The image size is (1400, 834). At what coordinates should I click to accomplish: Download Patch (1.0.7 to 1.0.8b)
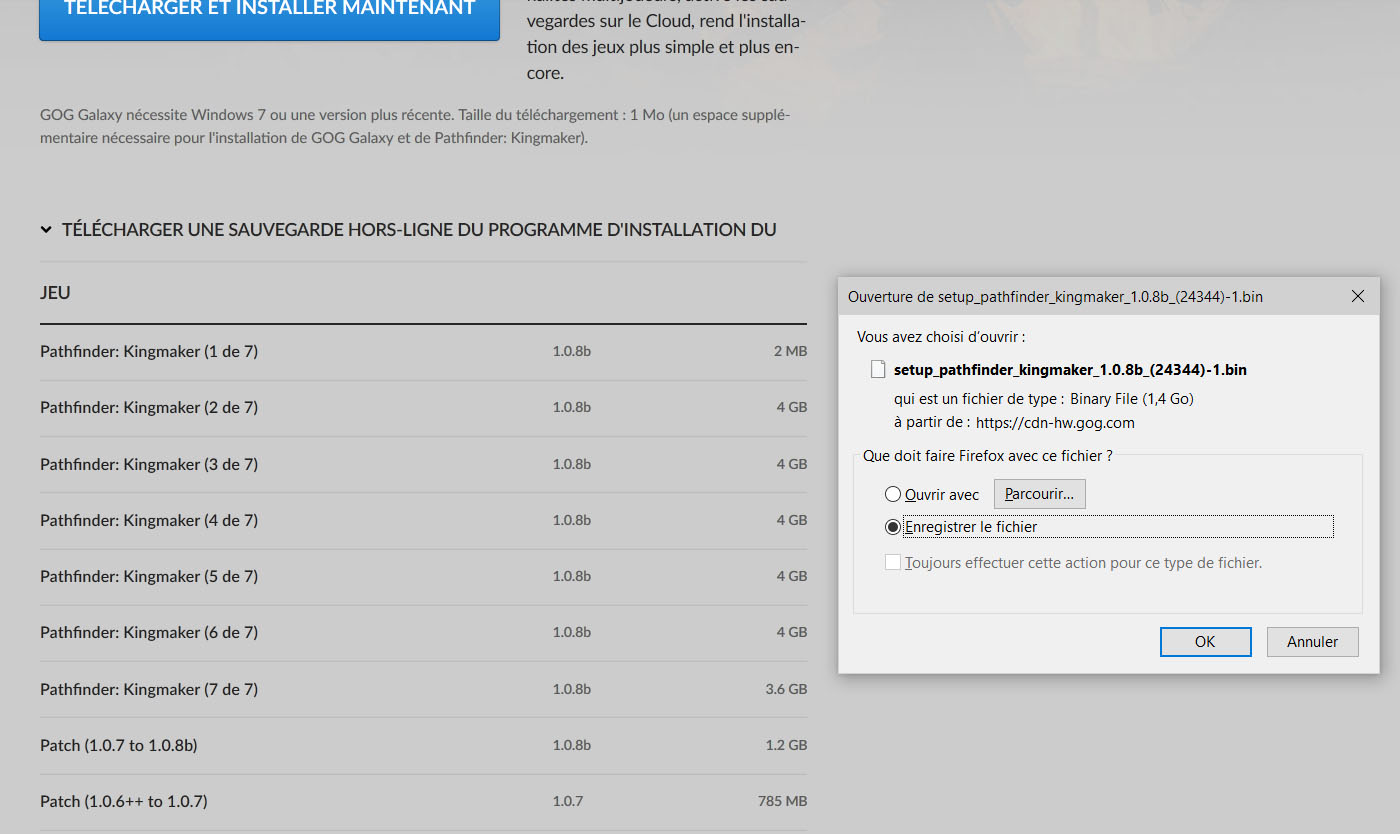click(x=119, y=745)
